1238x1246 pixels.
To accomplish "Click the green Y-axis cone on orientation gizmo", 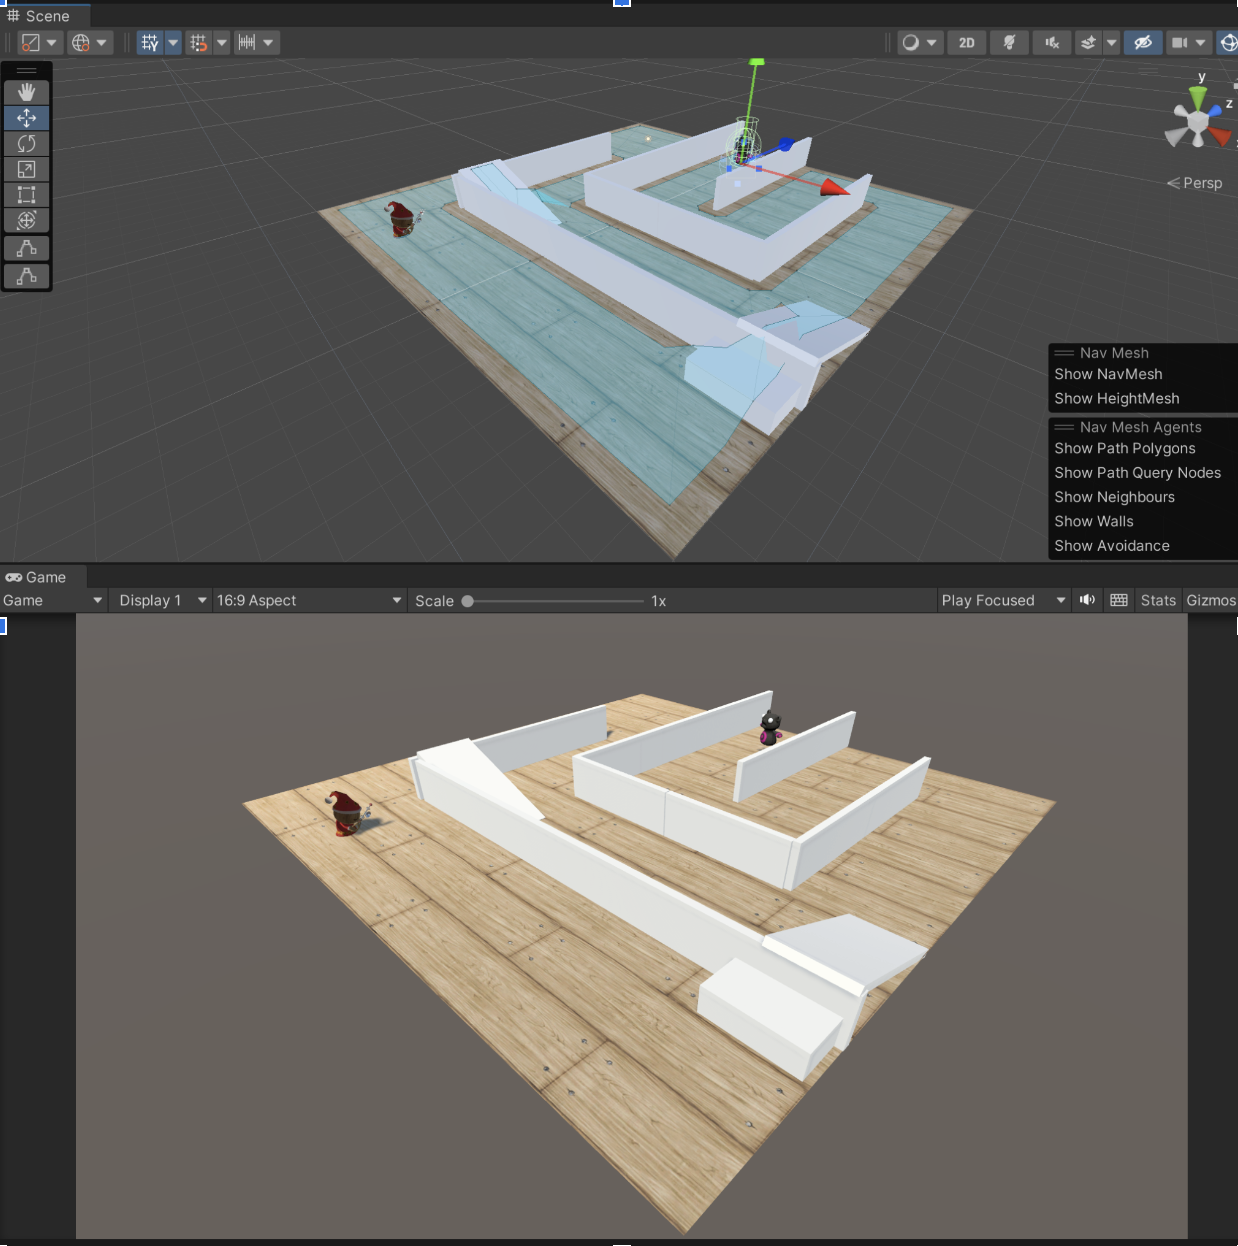I will [x=1198, y=98].
